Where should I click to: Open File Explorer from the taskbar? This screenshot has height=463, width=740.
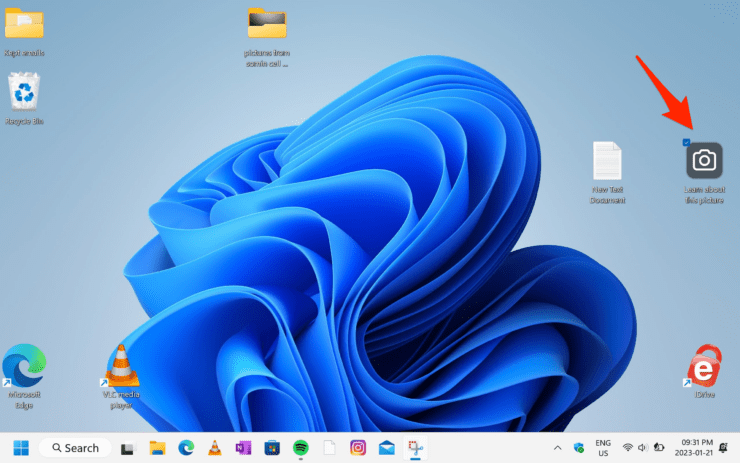[x=157, y=447]
